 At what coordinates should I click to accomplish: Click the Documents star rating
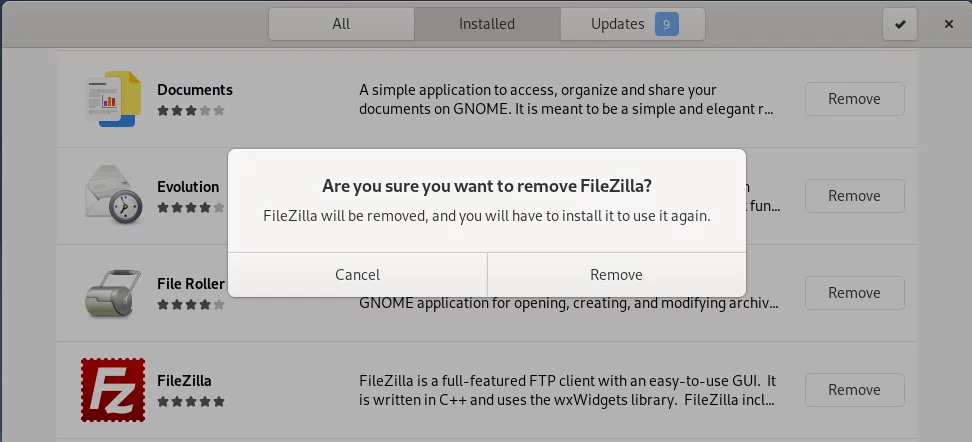[x=190, y=111]
